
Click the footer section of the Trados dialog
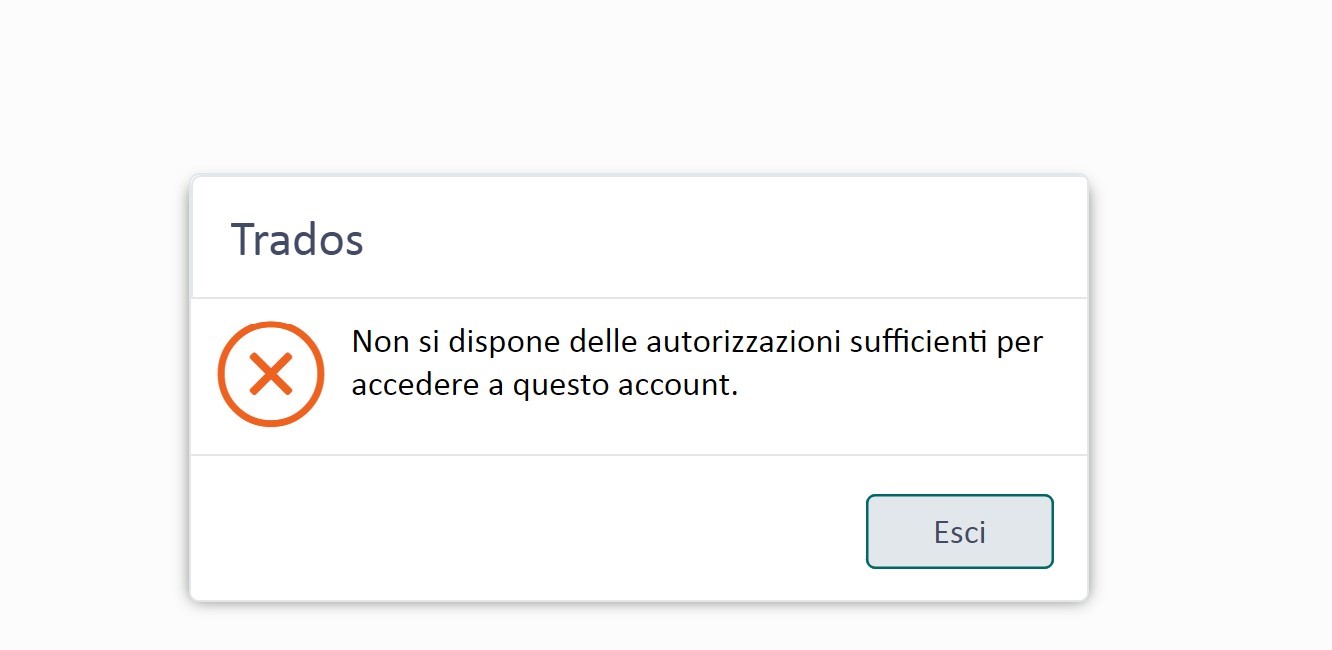pos(639,528)
